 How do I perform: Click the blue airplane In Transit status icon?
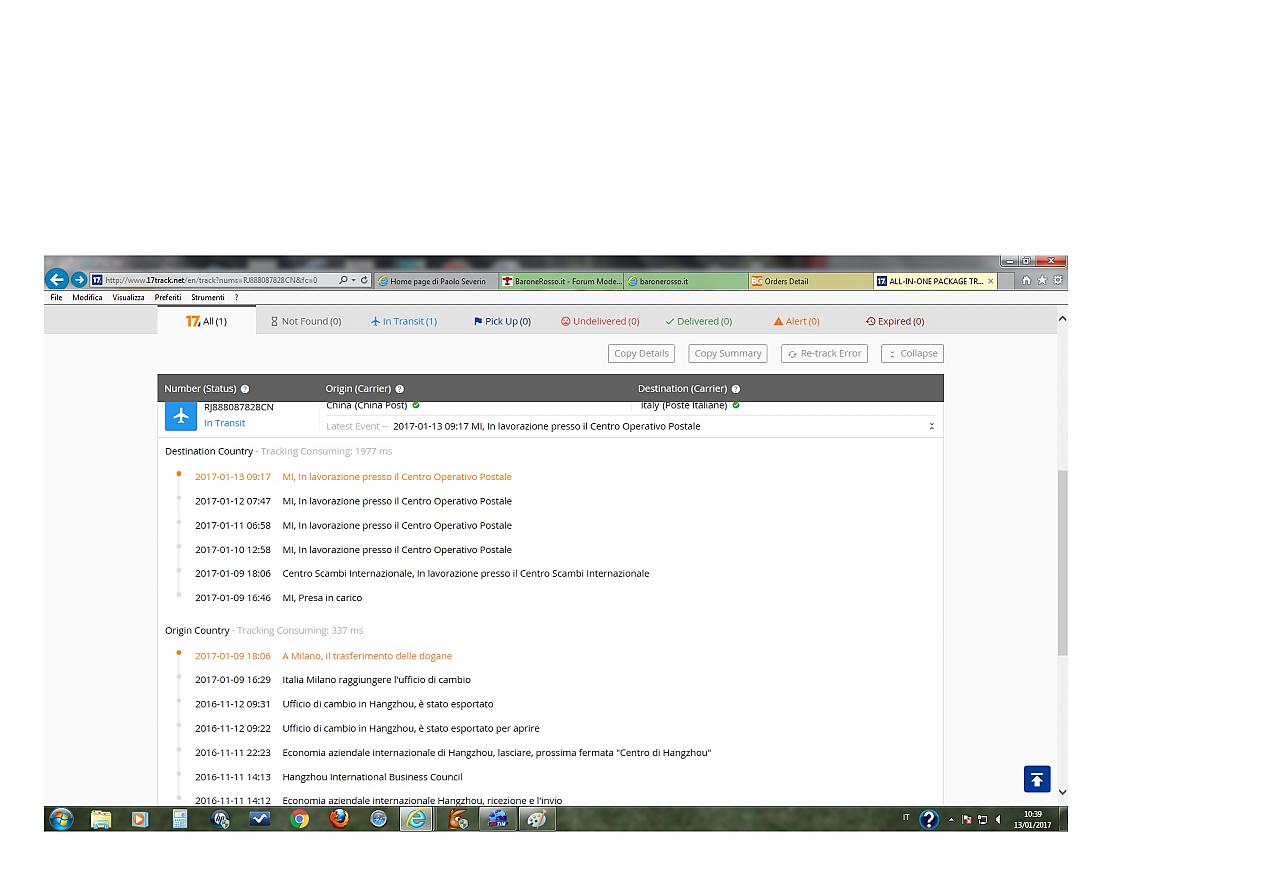point(181,416)
